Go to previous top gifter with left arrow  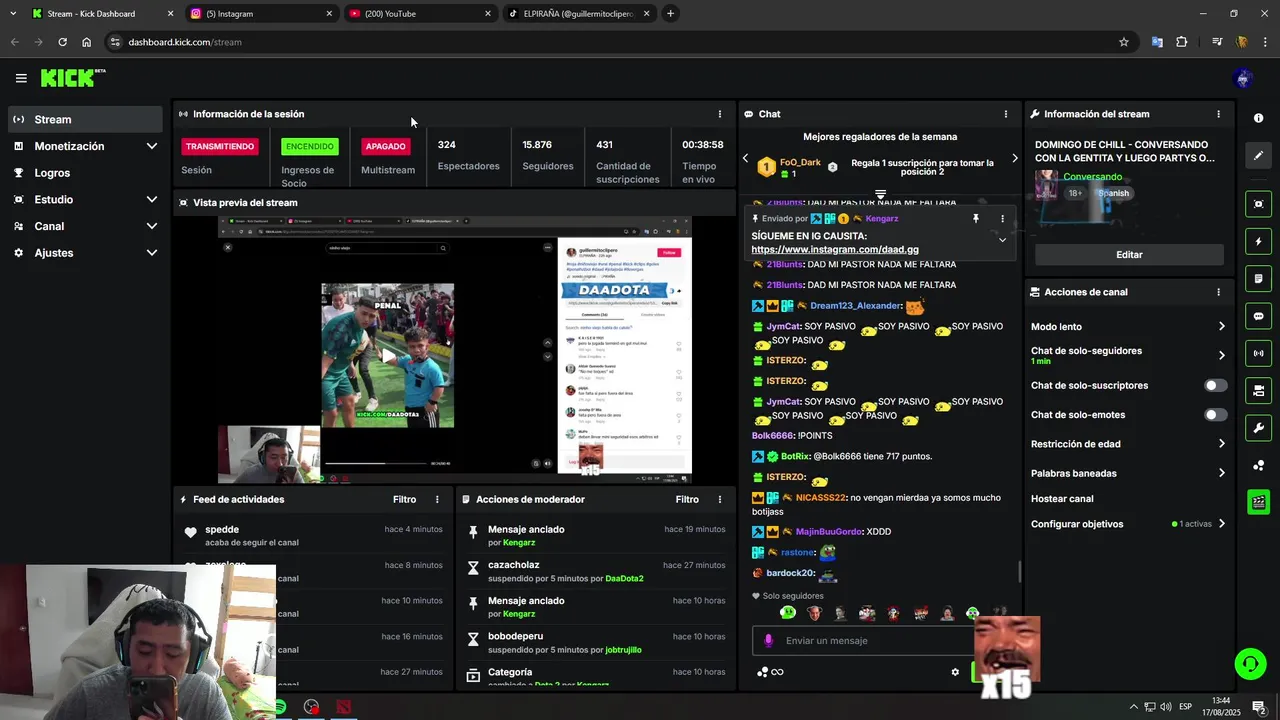745,158
